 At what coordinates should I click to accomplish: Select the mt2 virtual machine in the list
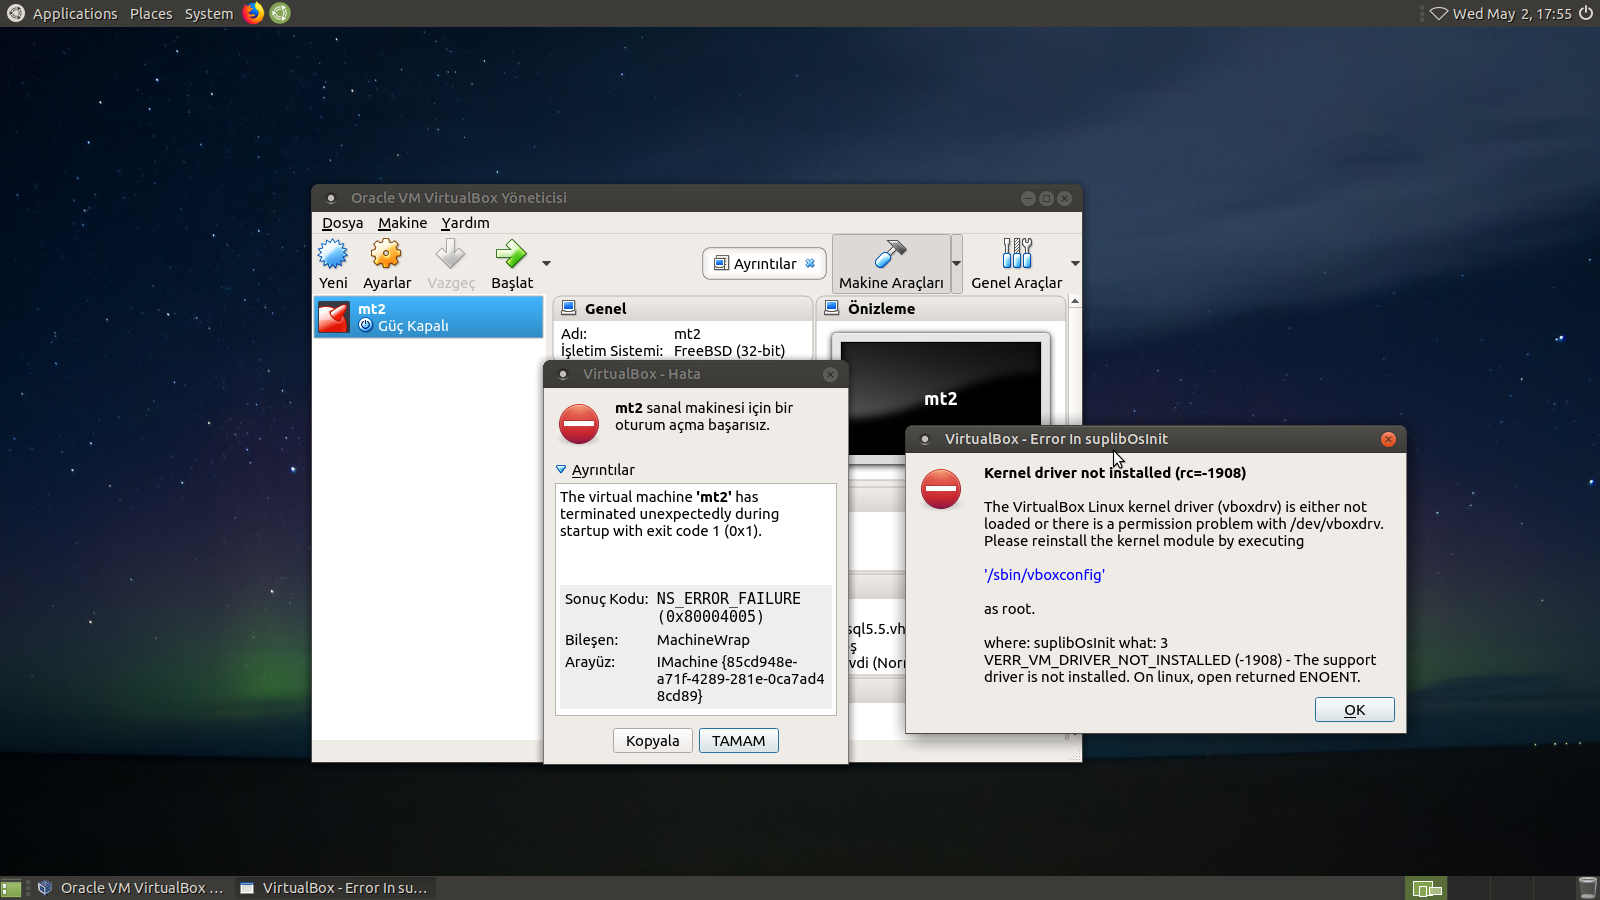pos(428,318)
